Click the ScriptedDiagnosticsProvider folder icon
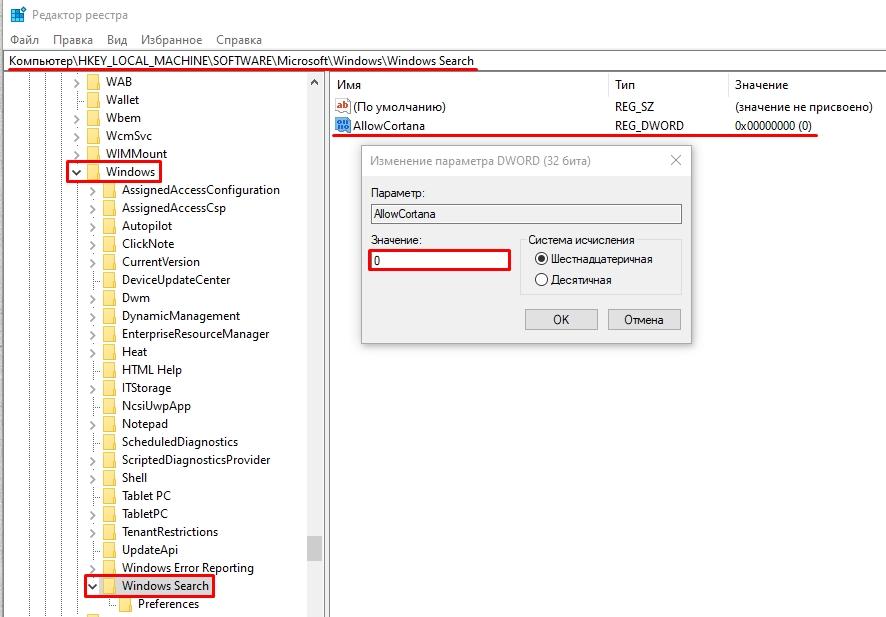 (110, 460)
